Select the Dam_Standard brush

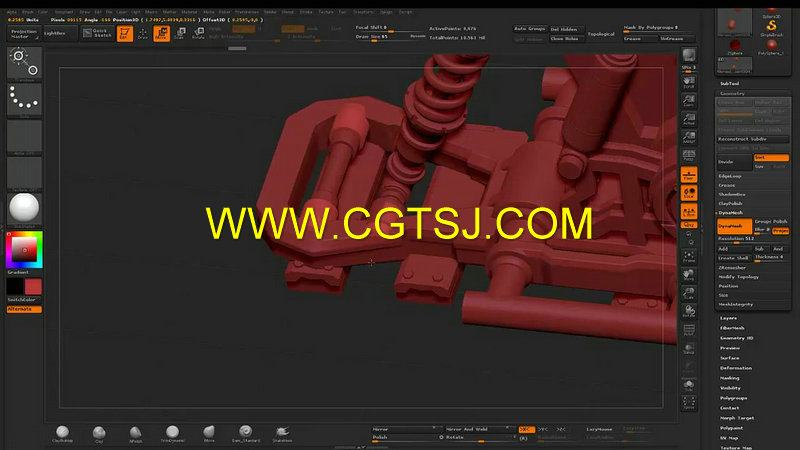coord(246,434)
